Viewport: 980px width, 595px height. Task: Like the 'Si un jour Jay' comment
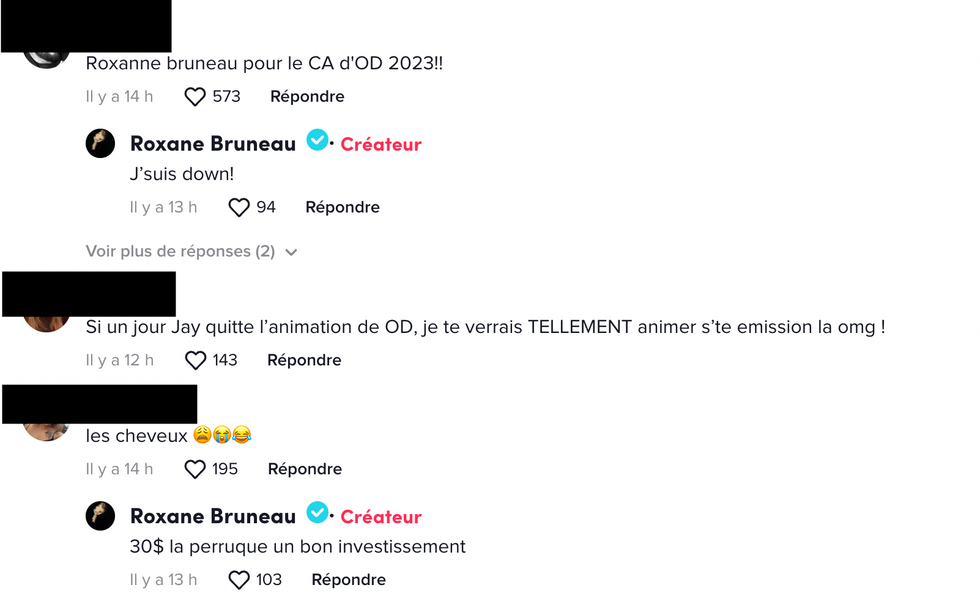[196, 360]
